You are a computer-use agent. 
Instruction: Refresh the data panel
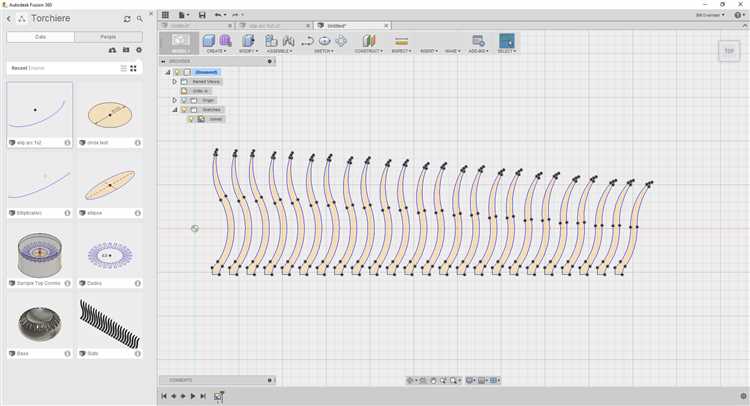pyautogui.click(x=127, y=19)
